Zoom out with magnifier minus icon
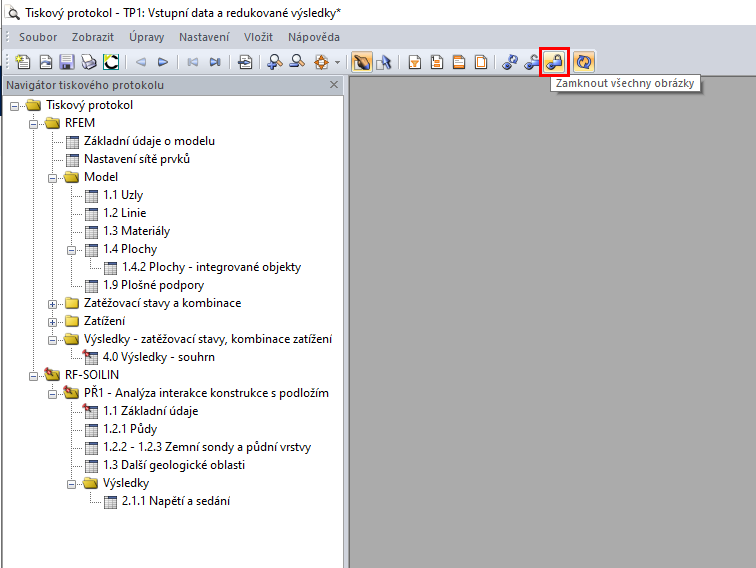This screenshot has height=568, width=756. point(297,62)
